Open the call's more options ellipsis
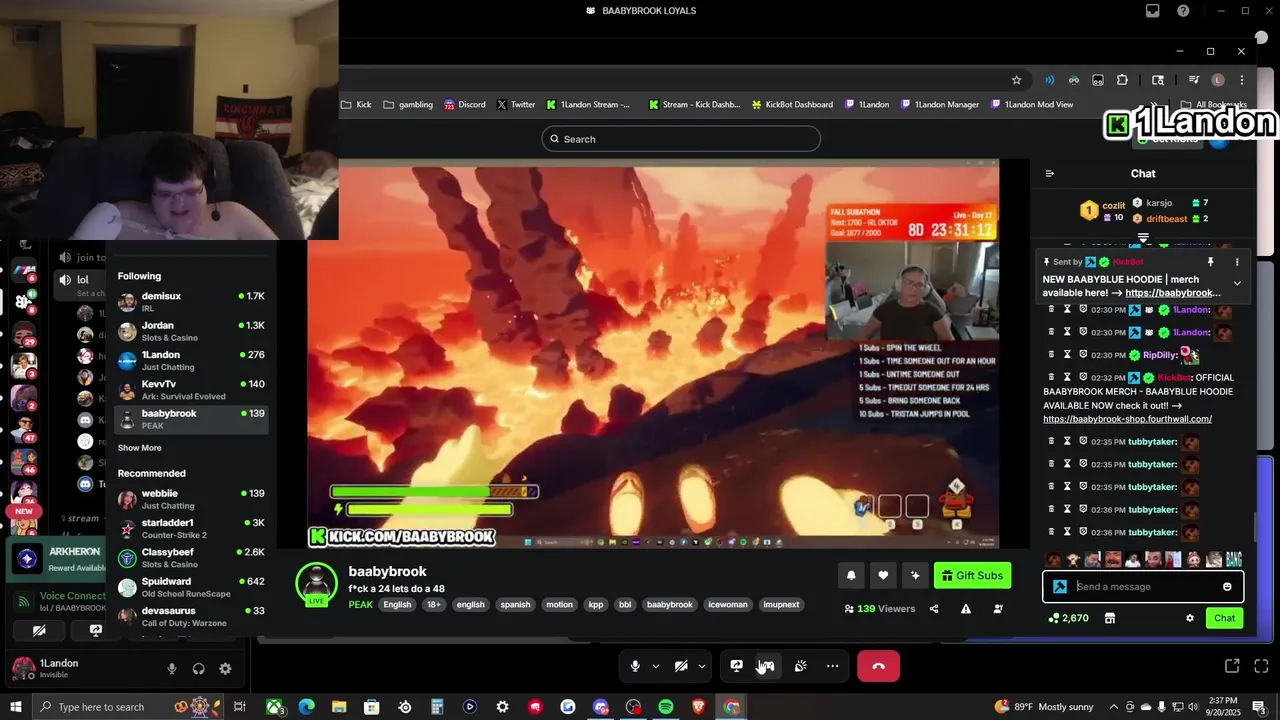 point(832,666)
